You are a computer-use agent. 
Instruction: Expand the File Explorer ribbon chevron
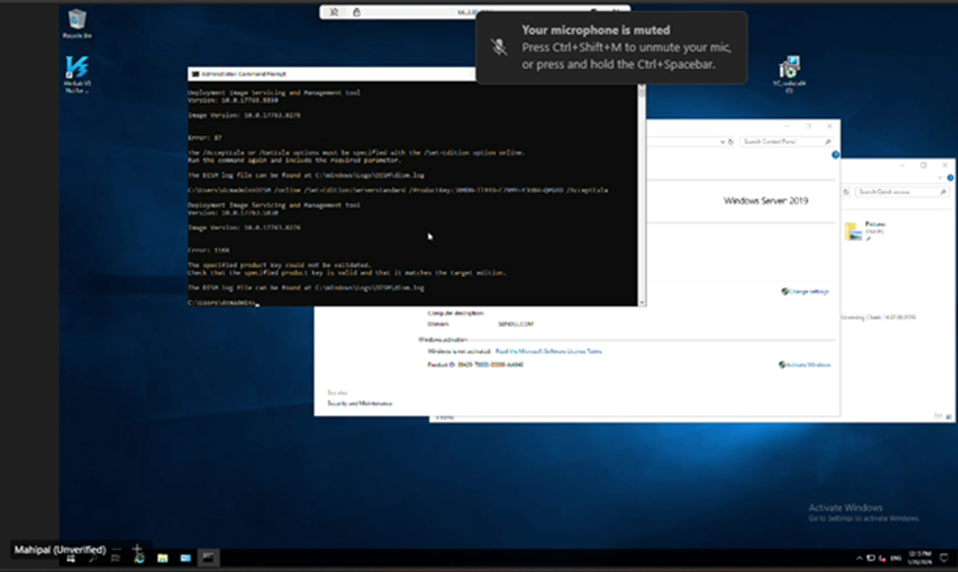click(x=940, y=178)
